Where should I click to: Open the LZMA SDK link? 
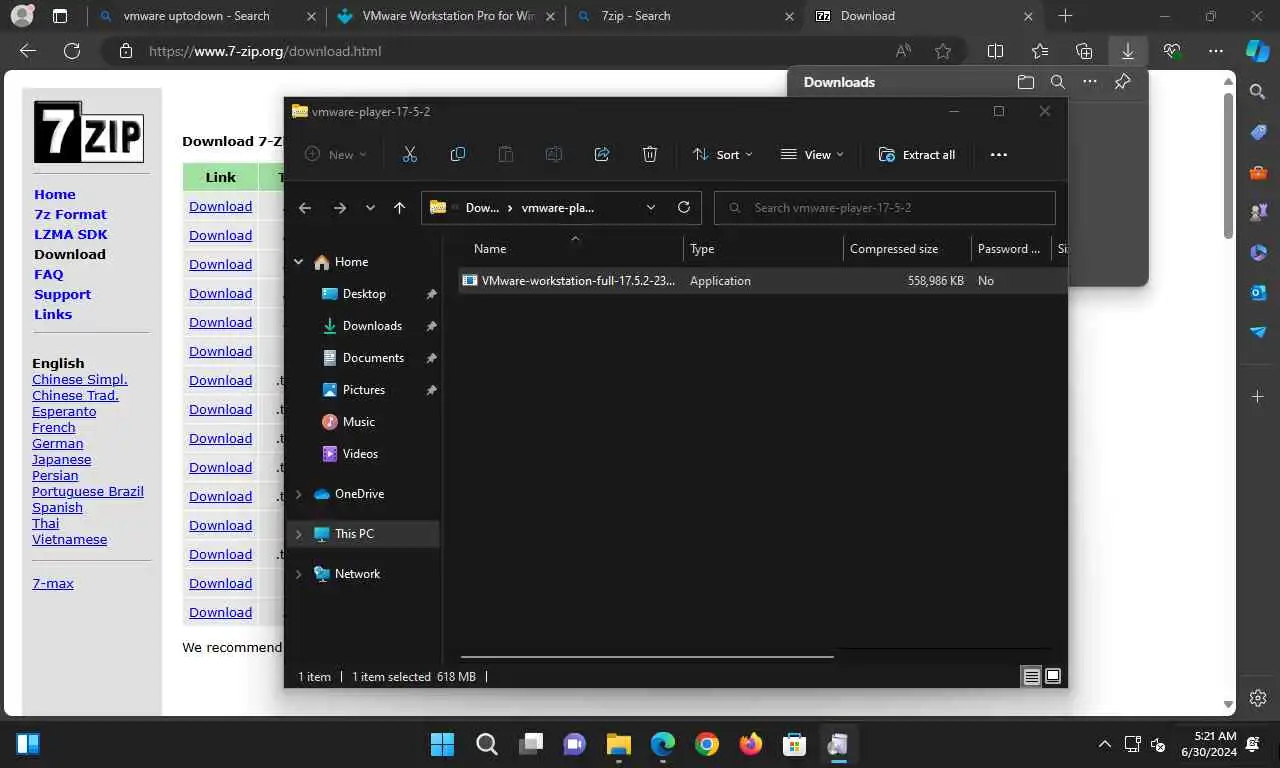[x=71, y=234]
